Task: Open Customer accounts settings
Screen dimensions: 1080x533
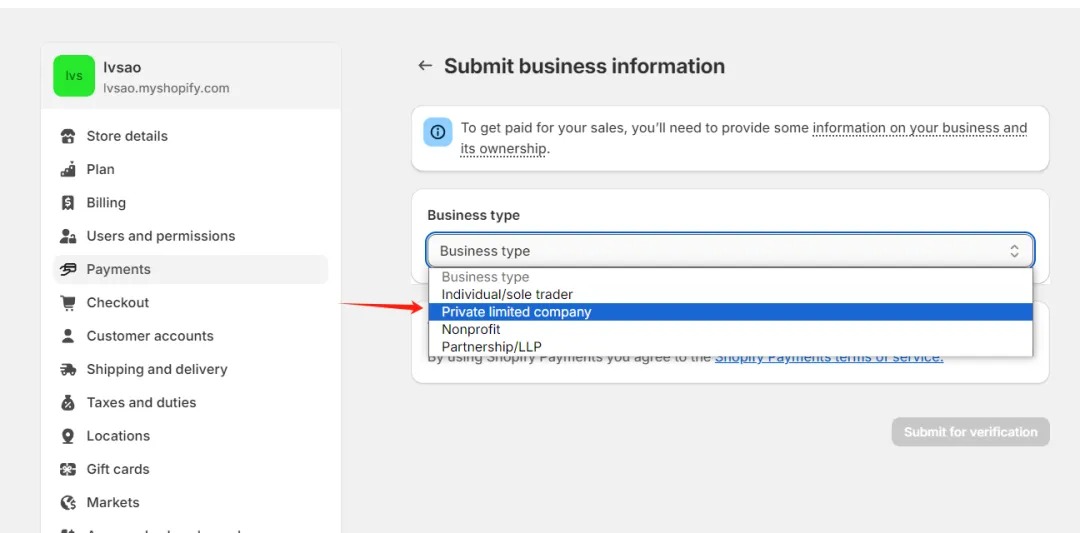Action: [x=150, y=336]
